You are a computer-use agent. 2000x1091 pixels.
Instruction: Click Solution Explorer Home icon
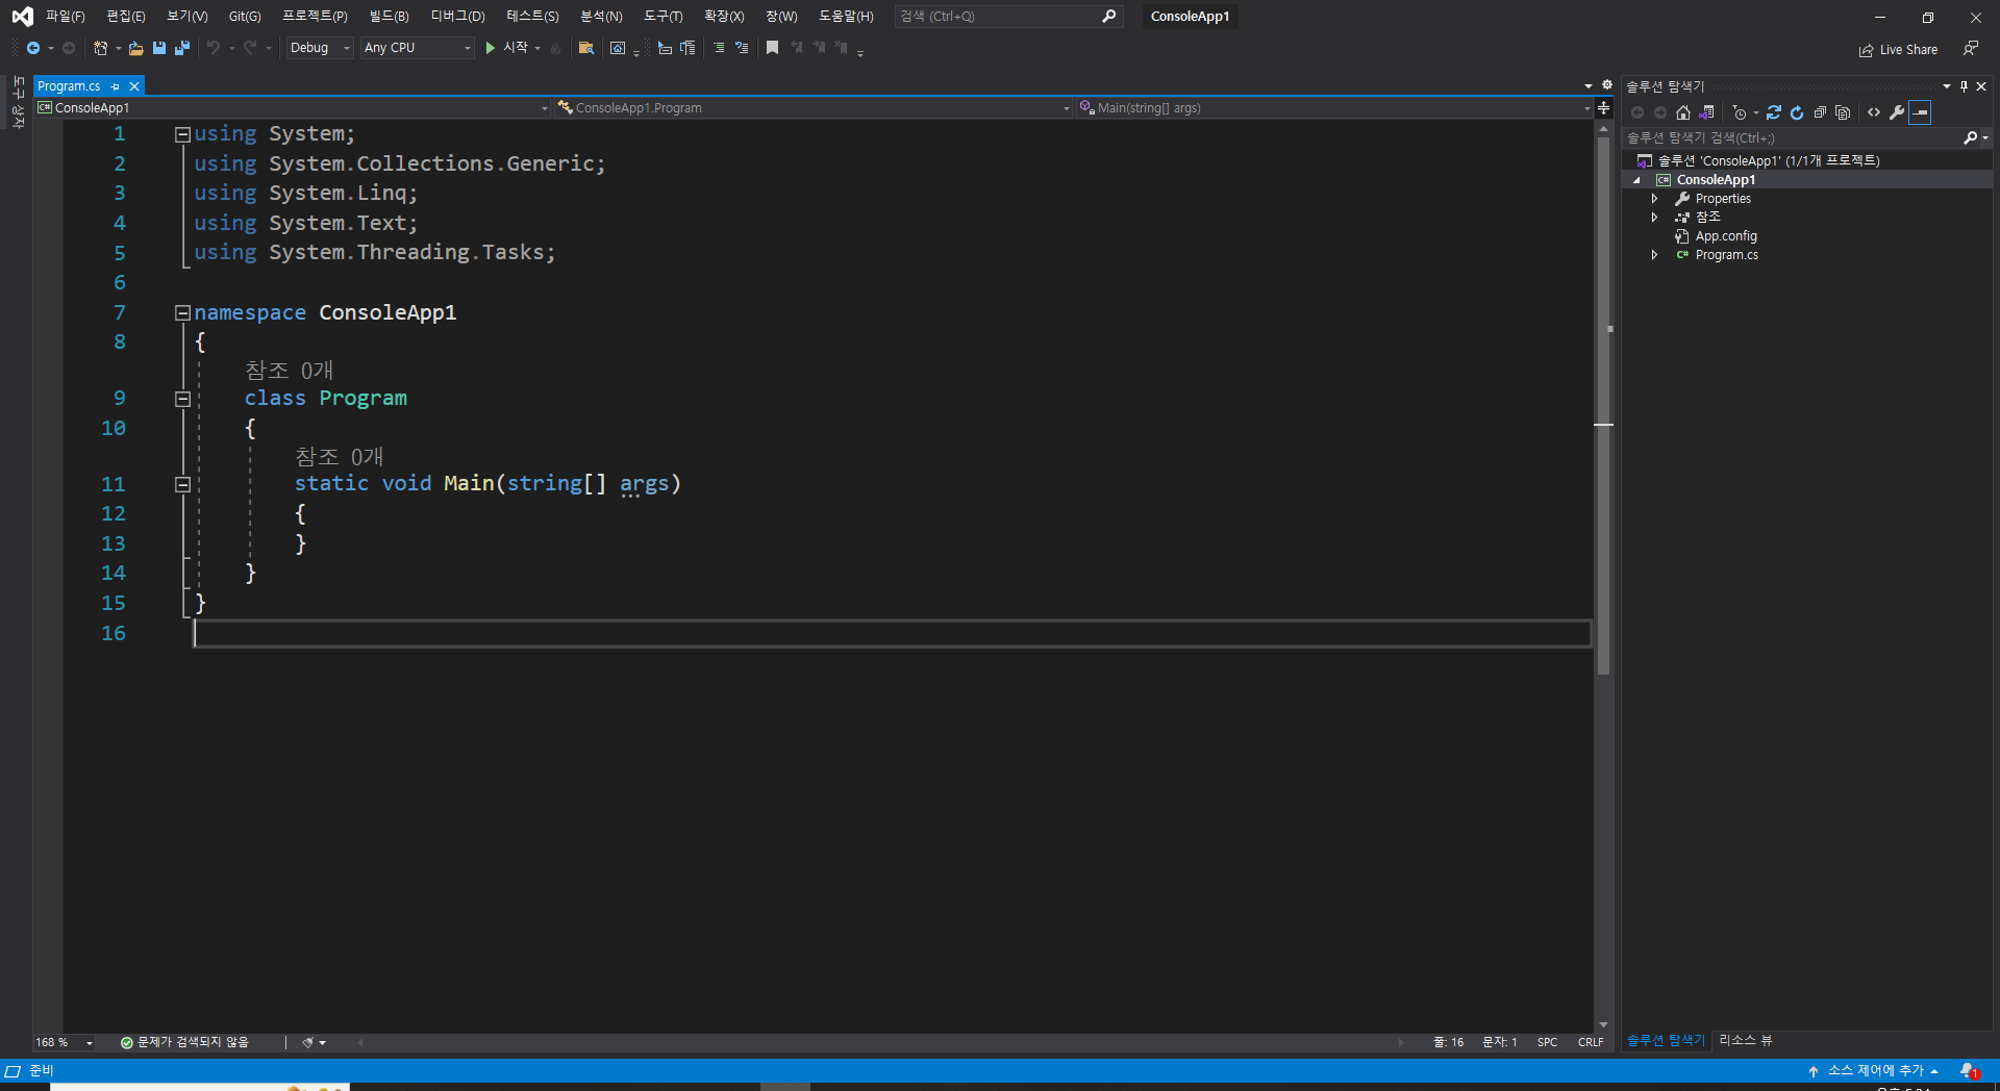(1683, 113)
